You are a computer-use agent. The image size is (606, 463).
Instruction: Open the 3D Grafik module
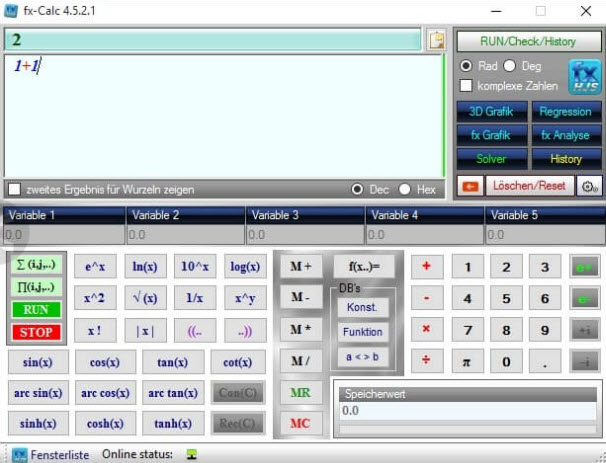point(492,112)
